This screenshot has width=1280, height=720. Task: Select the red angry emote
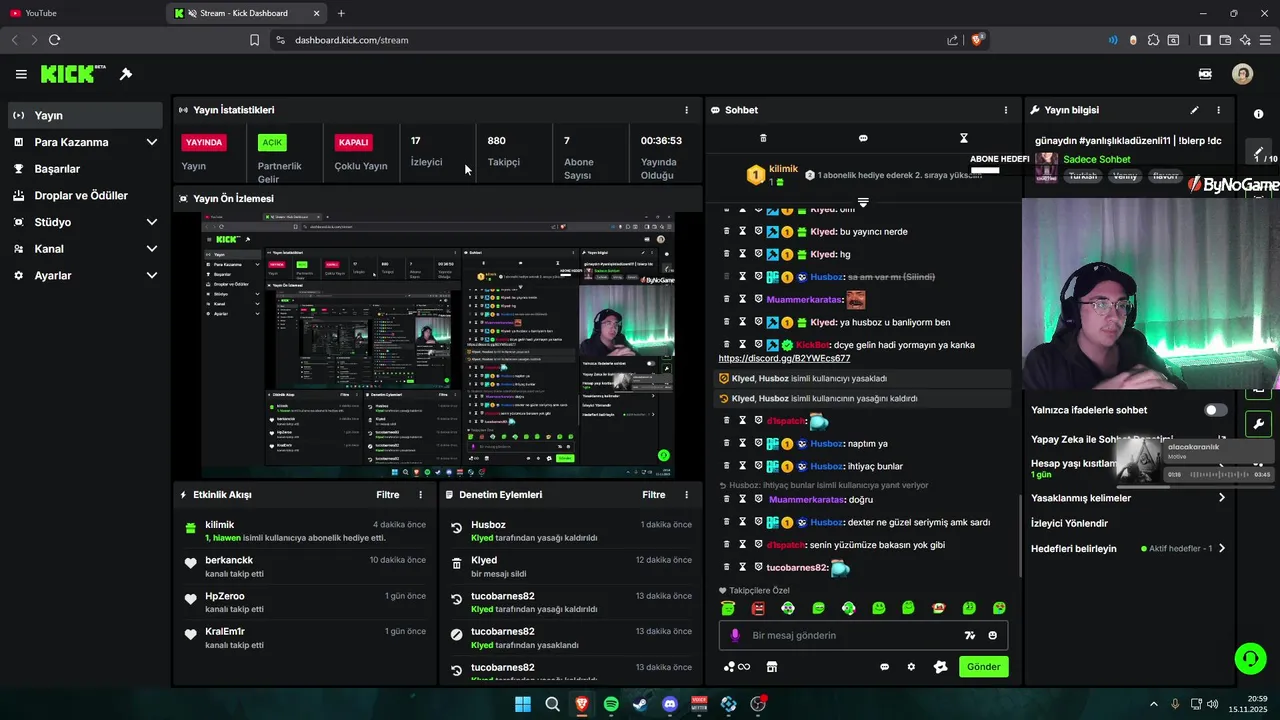pyautogui.click(x=758, y=608)
